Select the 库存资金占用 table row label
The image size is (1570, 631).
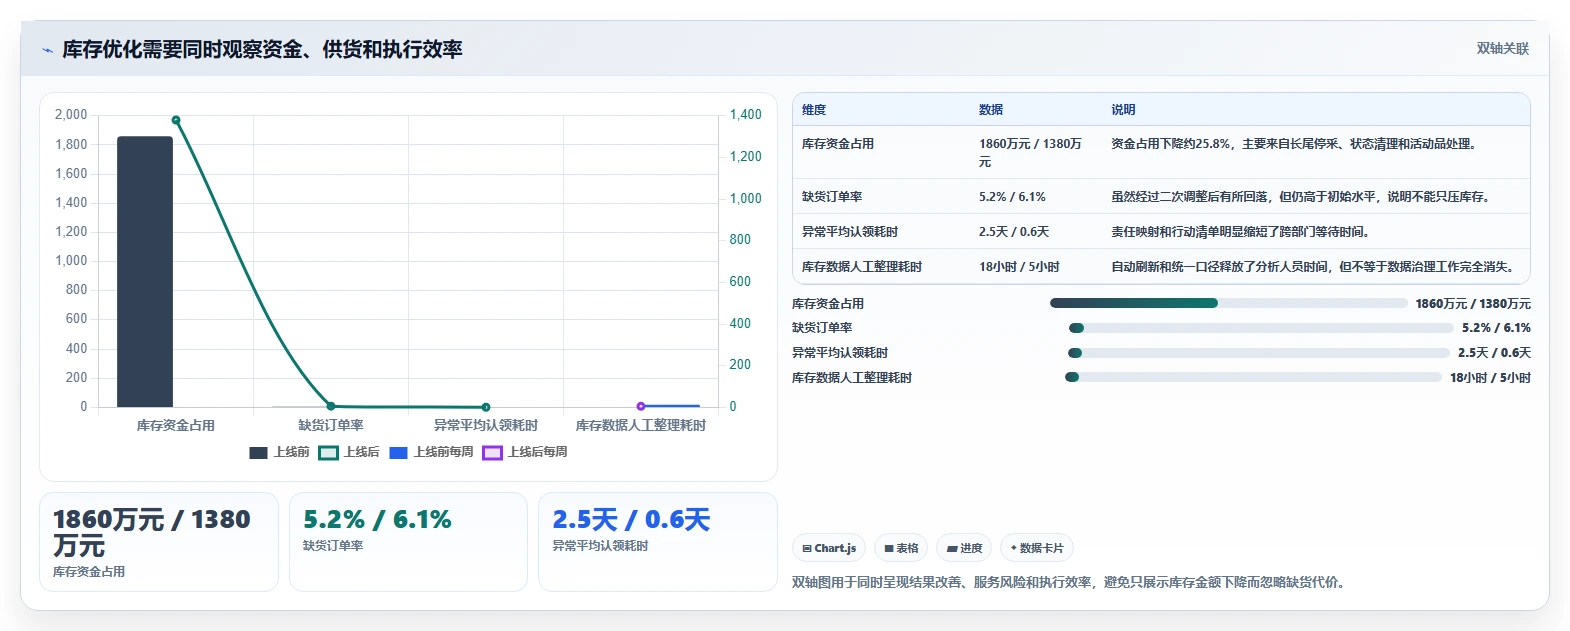coord(838,144)
